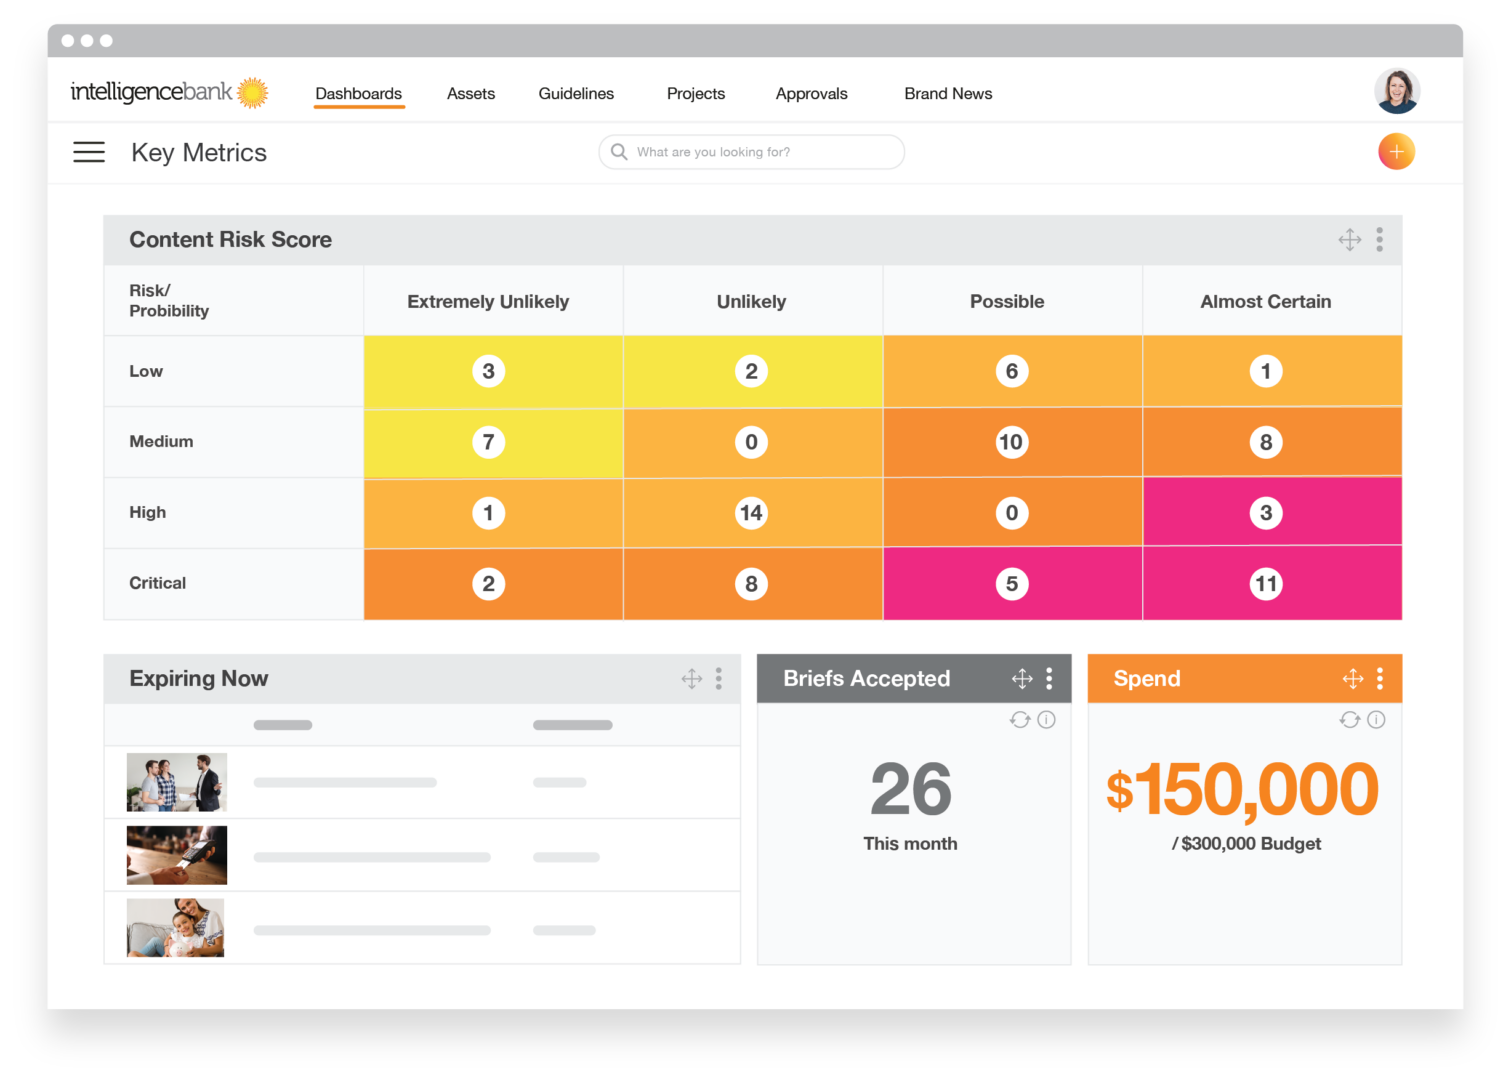Click the High / Almost Certain cell showing 3

1272,513
